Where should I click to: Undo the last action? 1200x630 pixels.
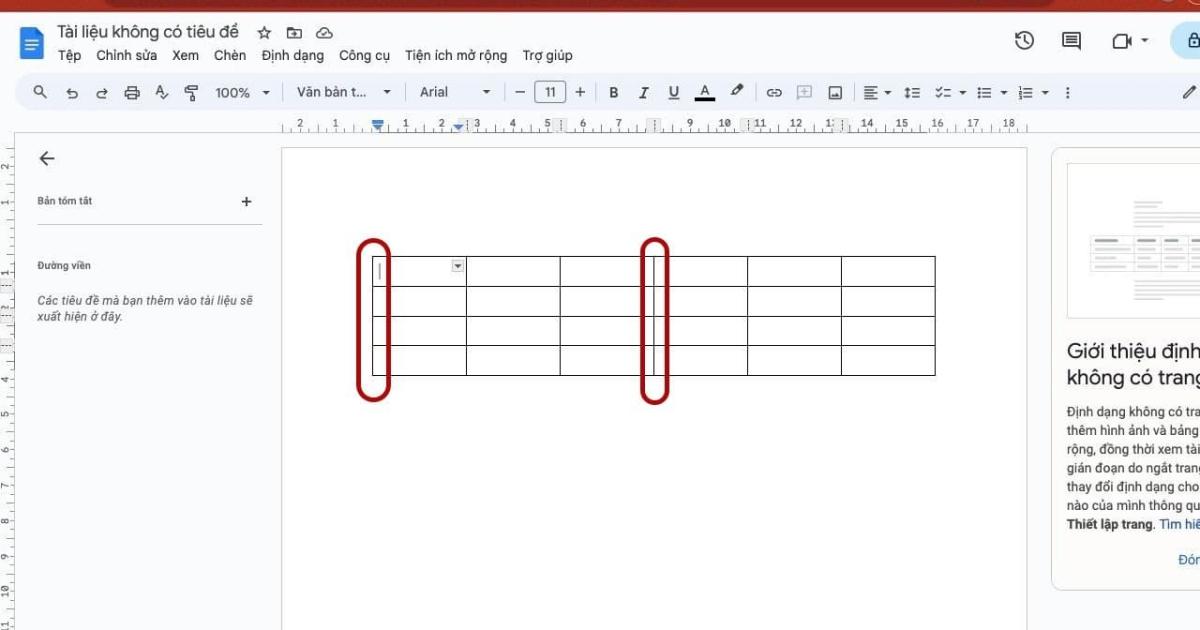point(71,91)
